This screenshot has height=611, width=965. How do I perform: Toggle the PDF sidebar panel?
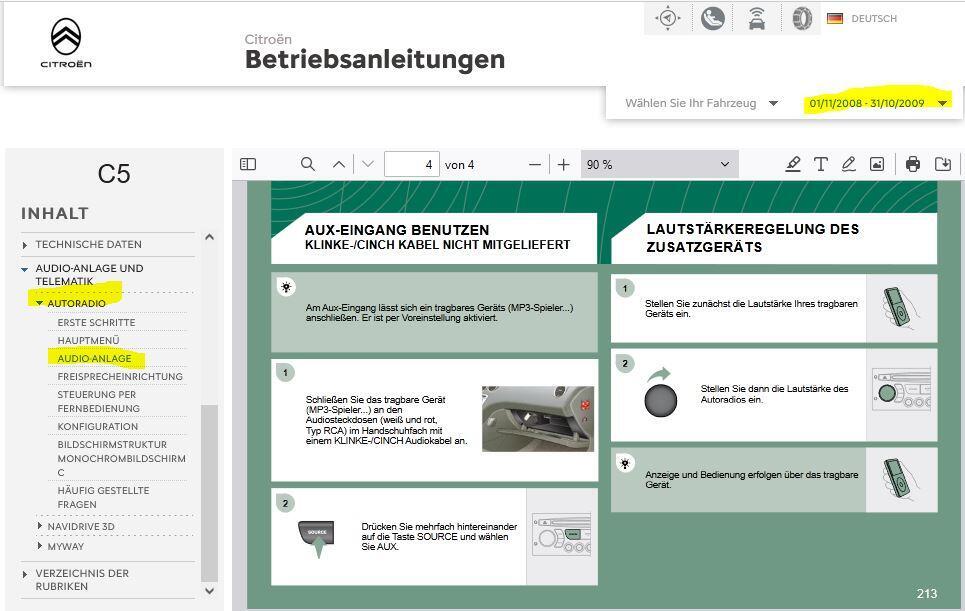(x=248, y=164)
